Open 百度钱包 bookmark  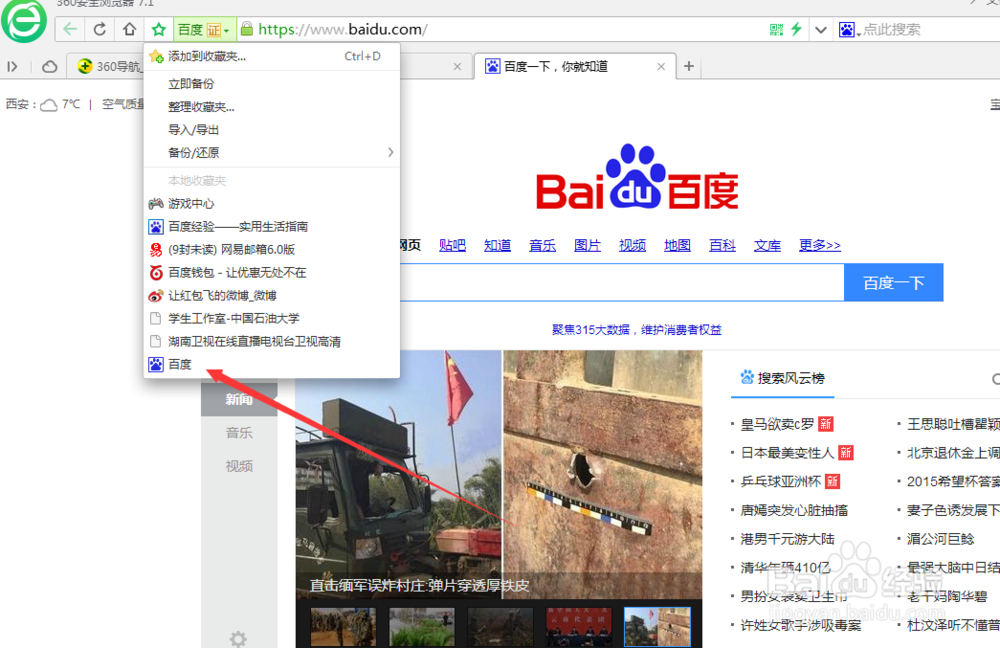[272, 272]
